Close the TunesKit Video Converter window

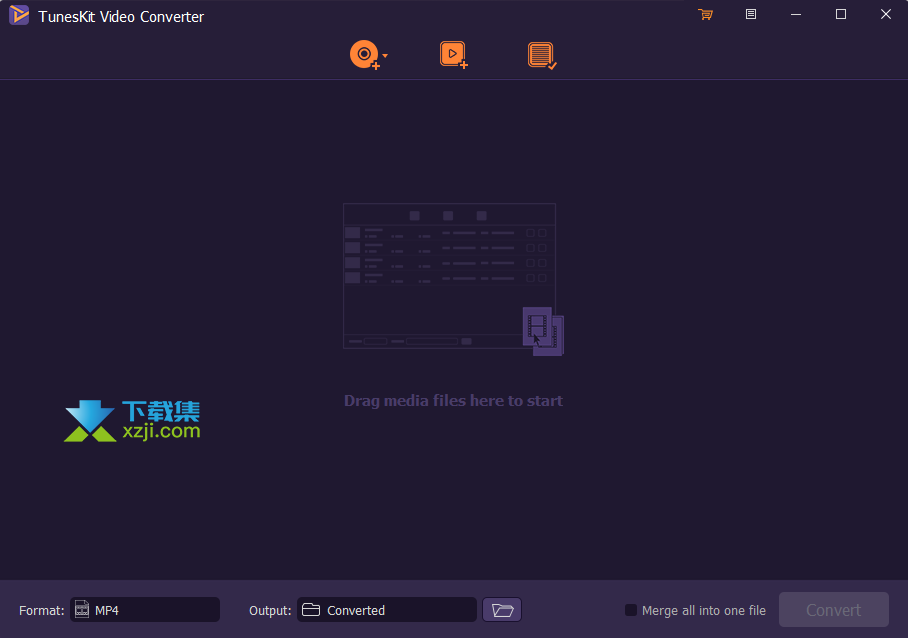(886, 14)
